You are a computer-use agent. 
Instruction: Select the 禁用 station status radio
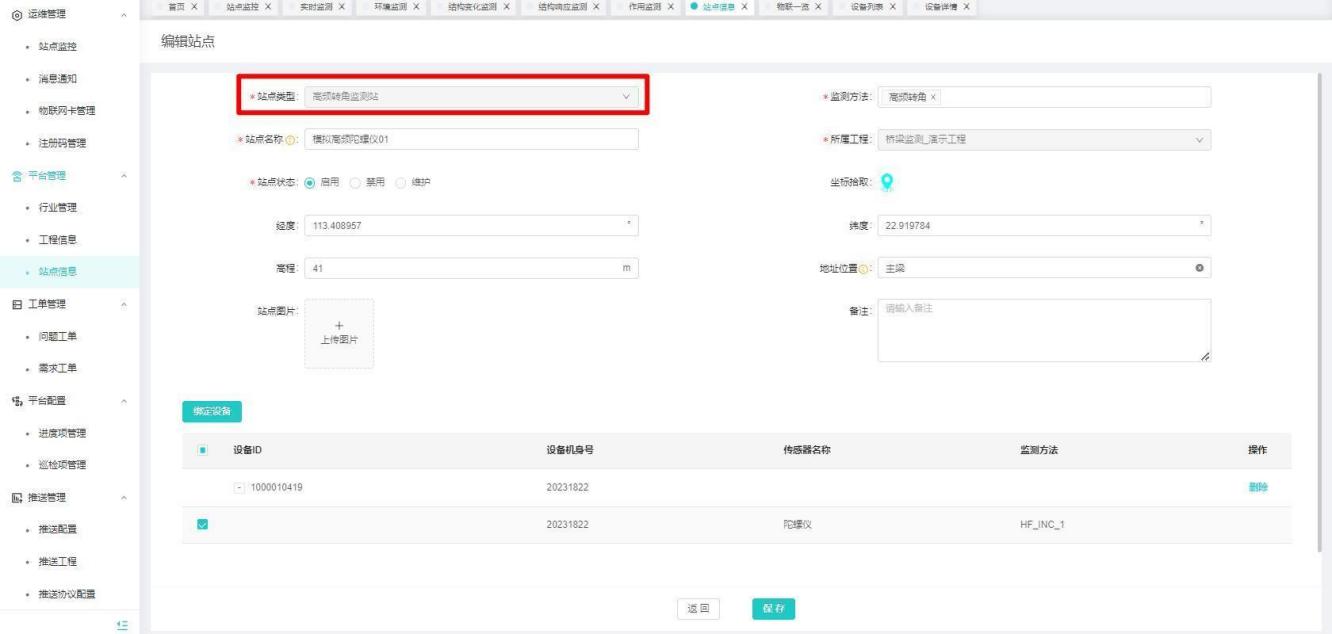pyautogui.click(x=354, y=183)
